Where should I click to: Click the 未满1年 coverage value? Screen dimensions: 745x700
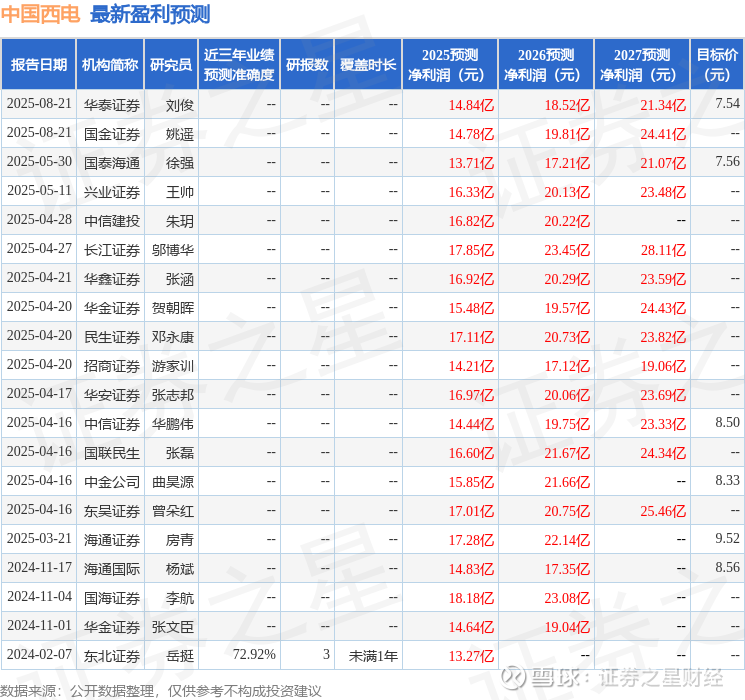pyautogui.click(x=373, y=656)
